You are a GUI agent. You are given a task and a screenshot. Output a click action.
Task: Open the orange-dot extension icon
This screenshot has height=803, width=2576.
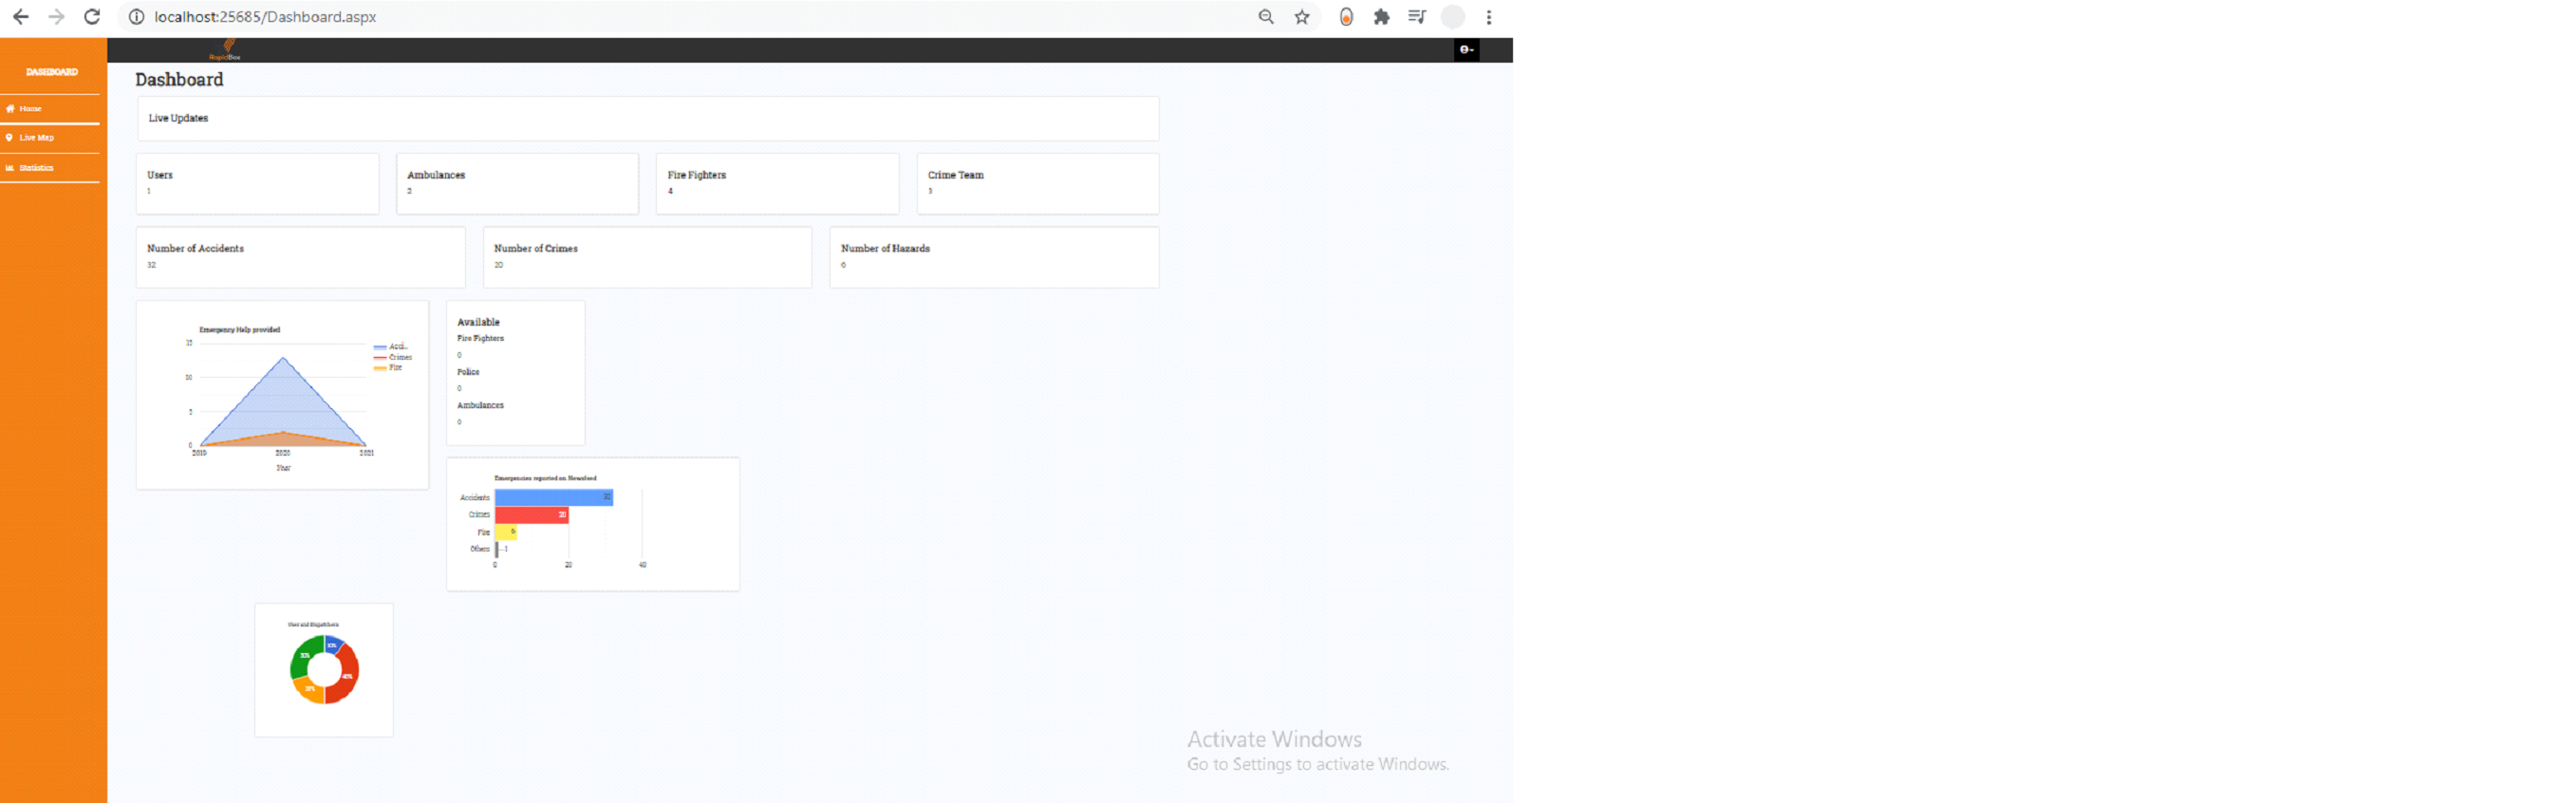click(x=1347, y=17)
